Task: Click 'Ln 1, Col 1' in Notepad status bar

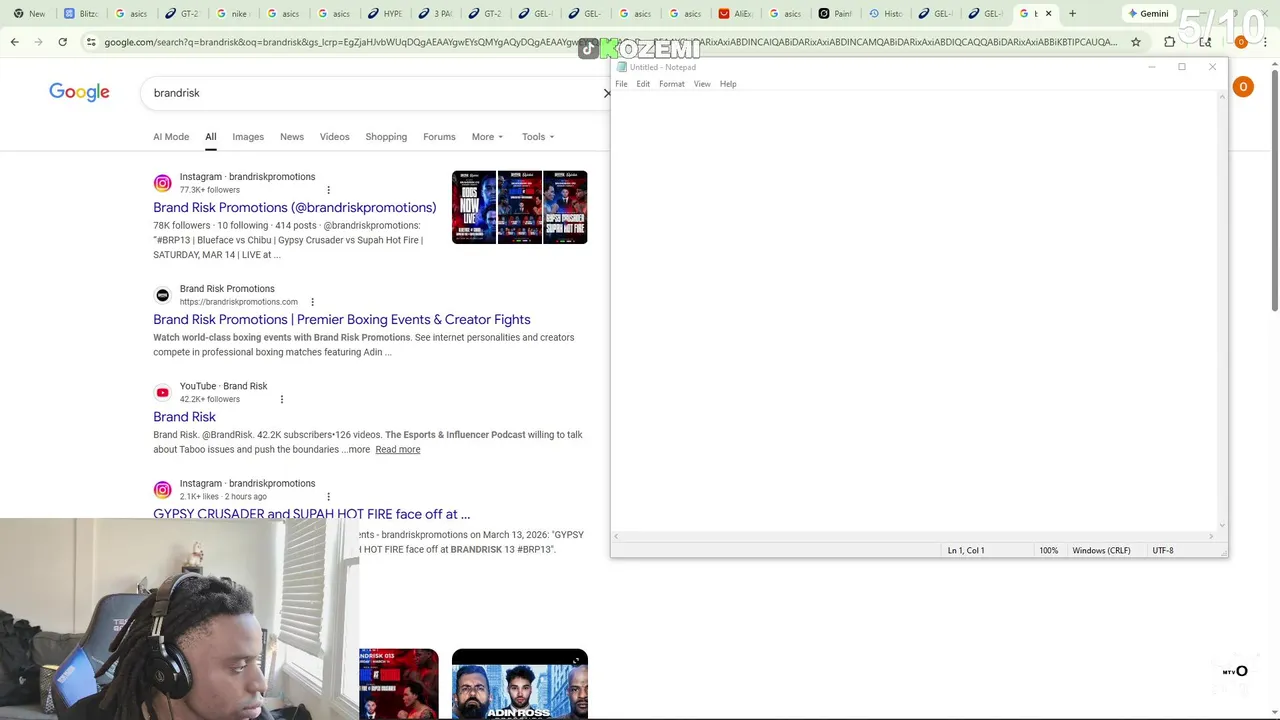Action: [966, 551]
